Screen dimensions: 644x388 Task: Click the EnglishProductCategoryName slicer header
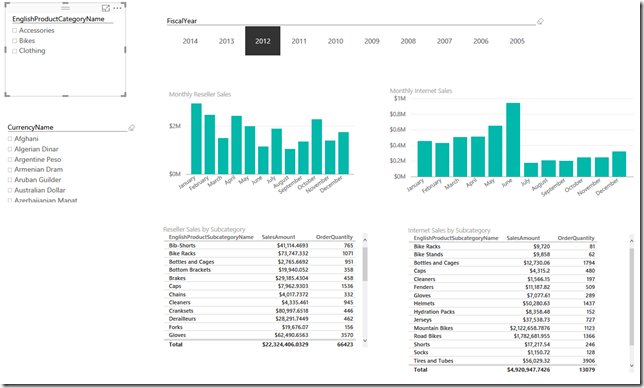tap(58, 19)
